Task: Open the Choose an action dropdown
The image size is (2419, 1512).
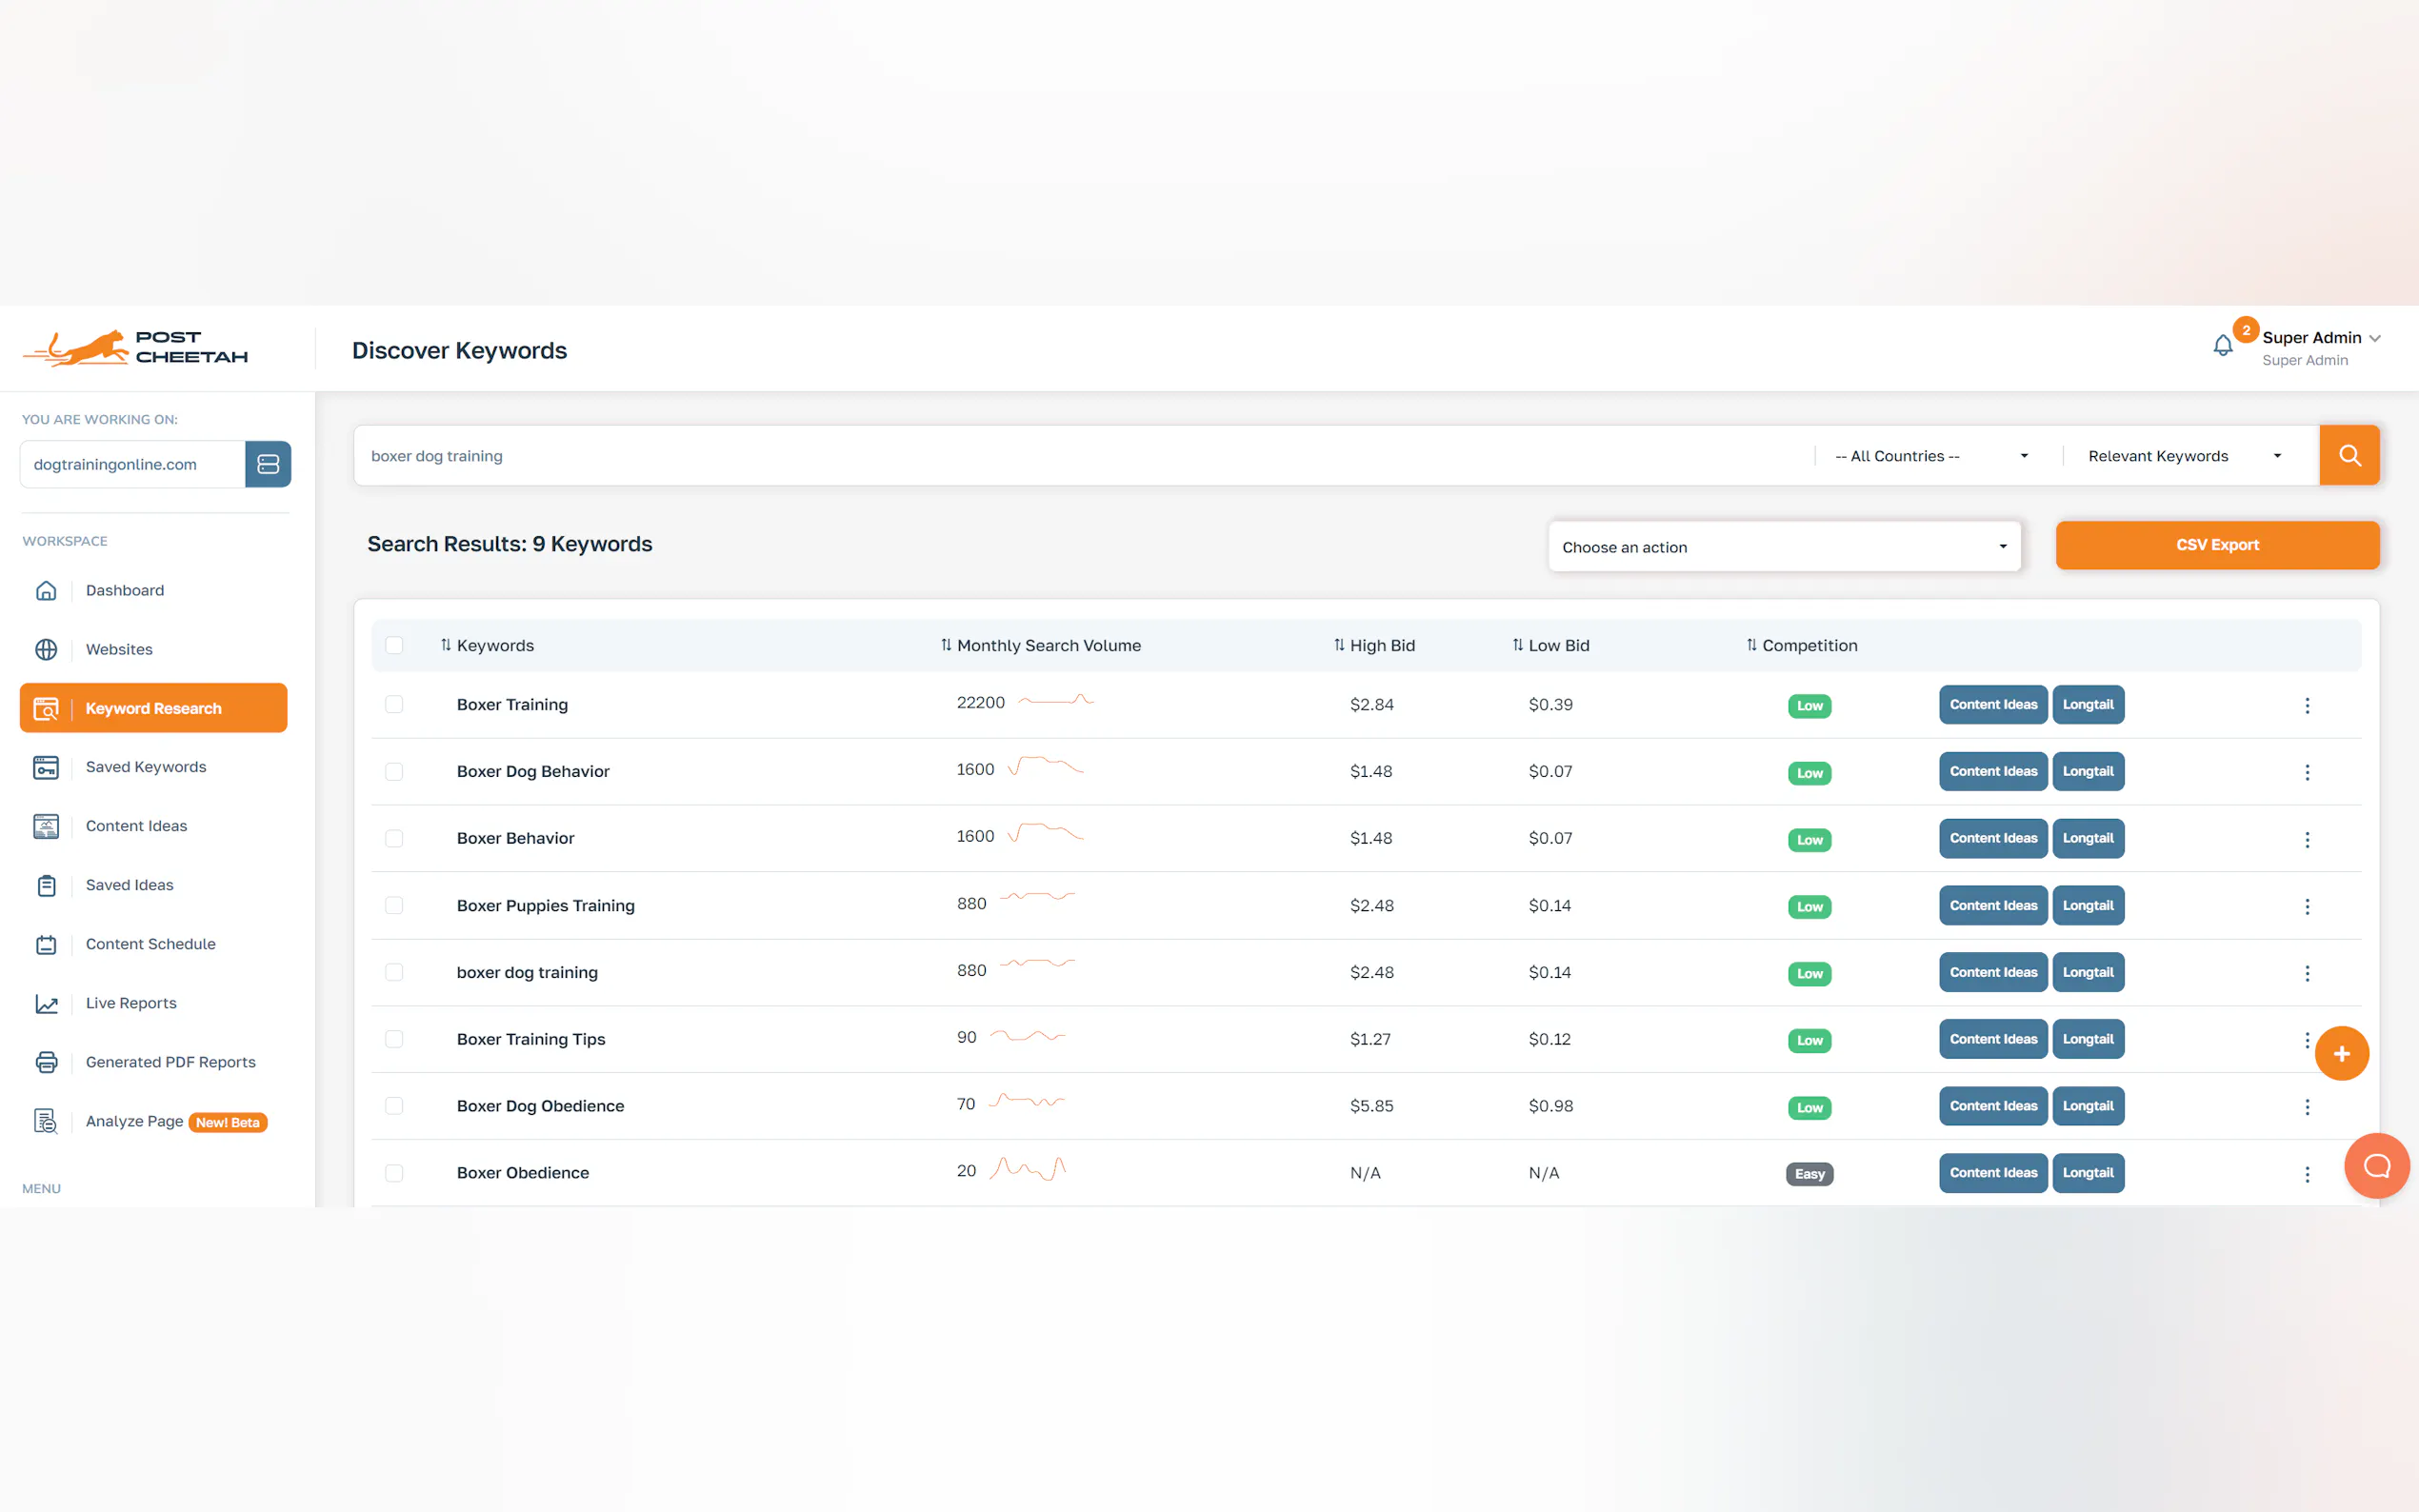Action: coord(1784,547)
